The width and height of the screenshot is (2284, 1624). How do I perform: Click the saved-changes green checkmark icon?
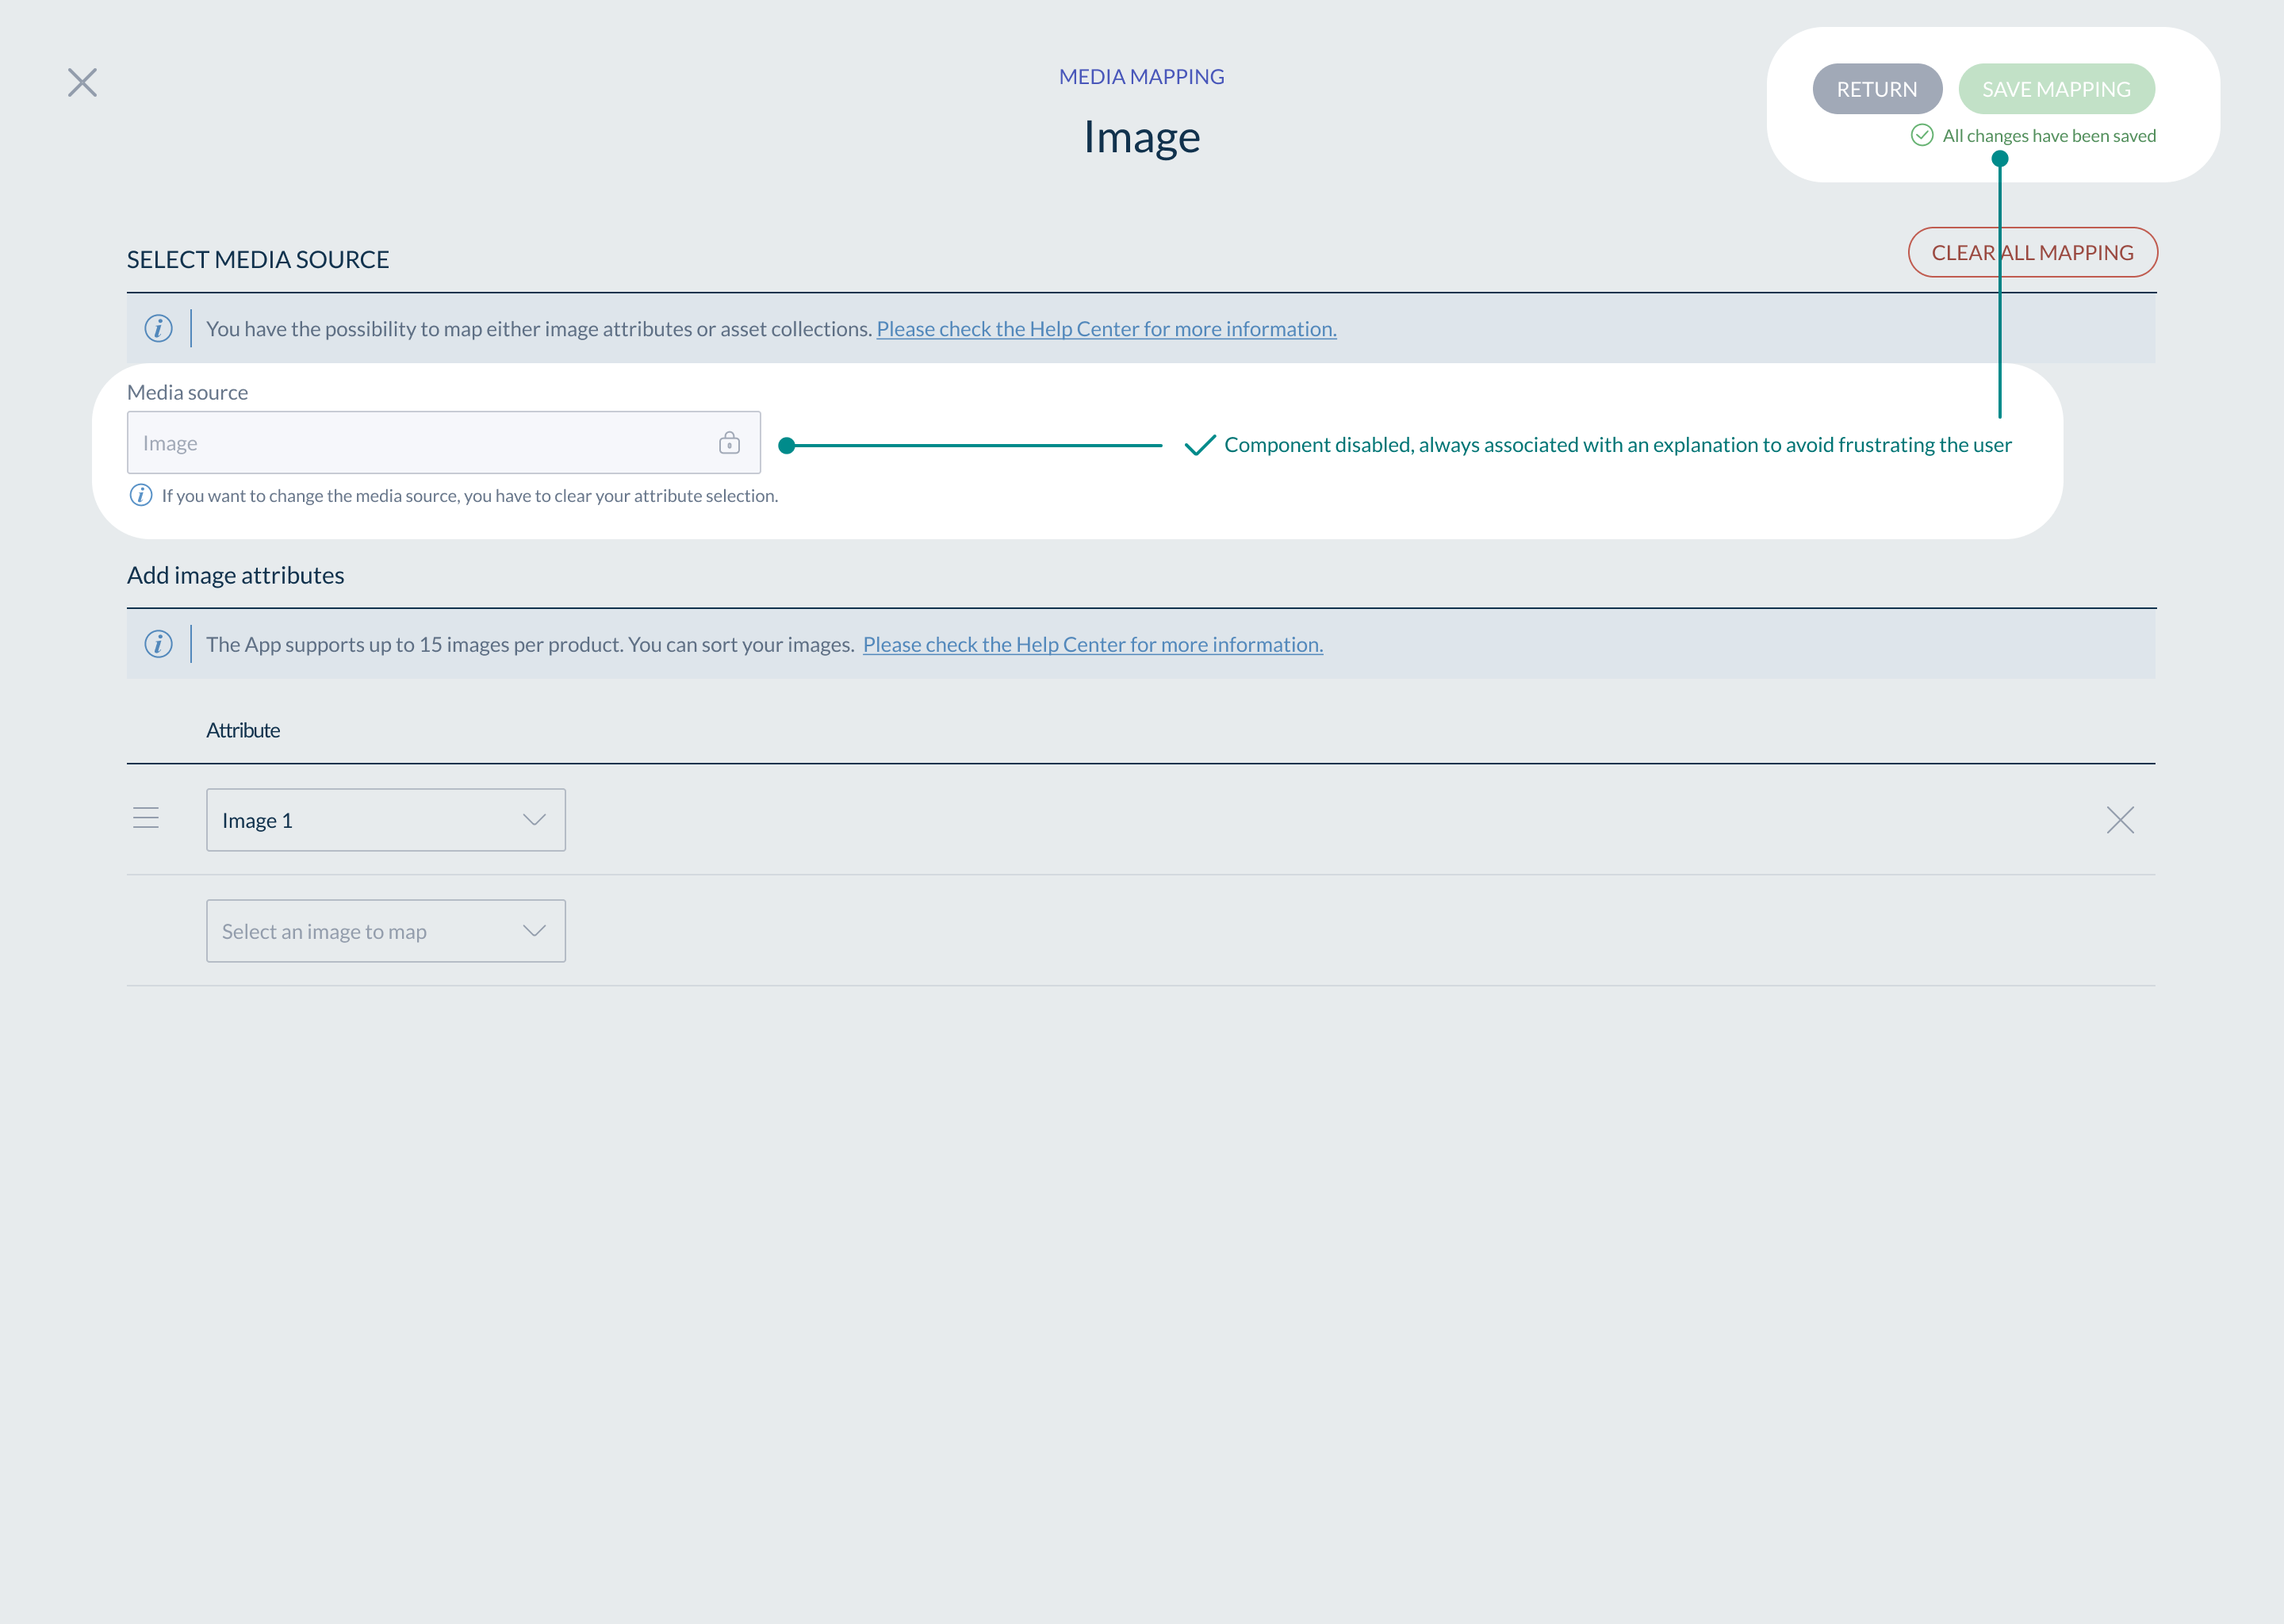pyautogui.click(x=1921, y=135)
